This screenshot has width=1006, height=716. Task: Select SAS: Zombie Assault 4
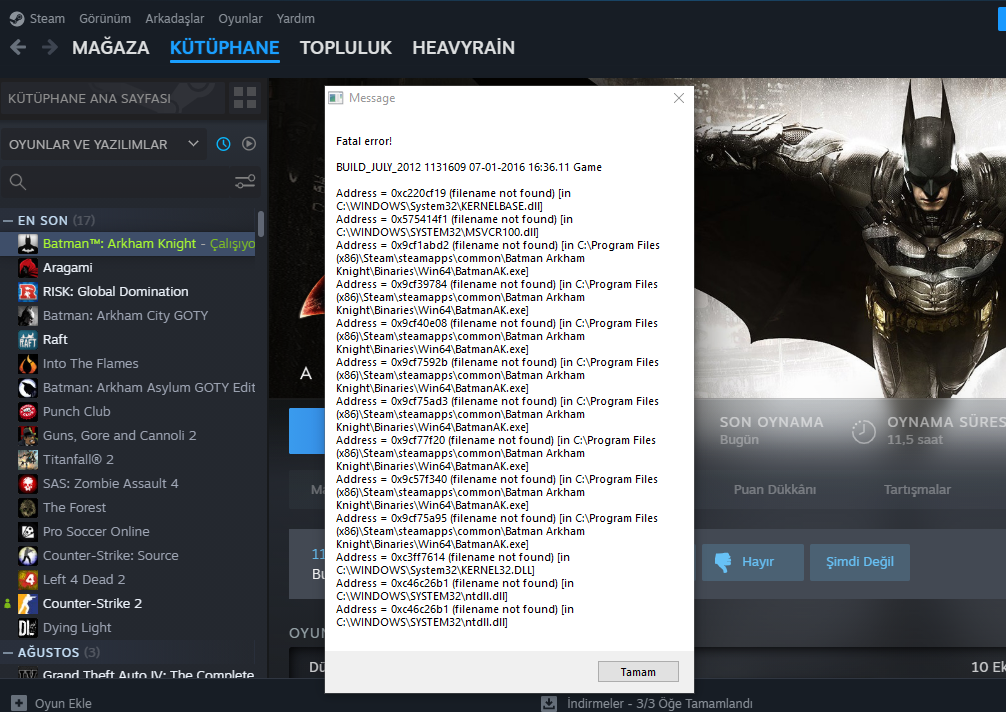[128, 484]
